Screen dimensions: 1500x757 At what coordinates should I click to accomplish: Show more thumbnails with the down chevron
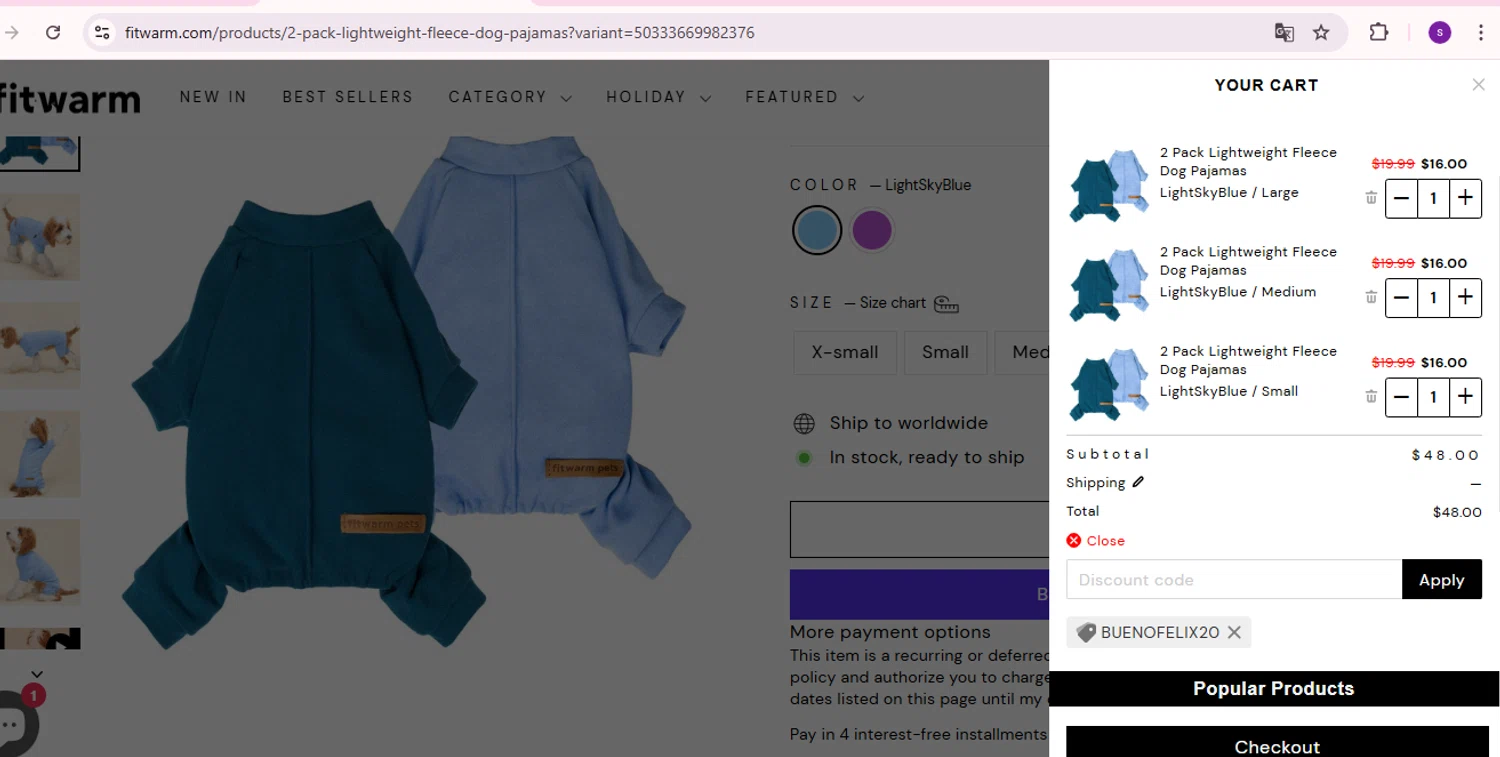[x=37, y=674]
